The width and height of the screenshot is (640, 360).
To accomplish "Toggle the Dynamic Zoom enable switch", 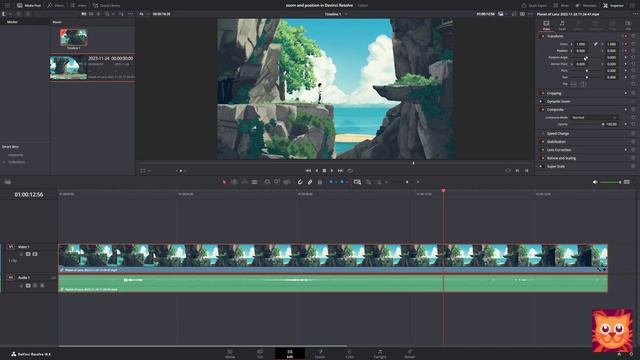I will pyautogui.click(x=541, y=102).
